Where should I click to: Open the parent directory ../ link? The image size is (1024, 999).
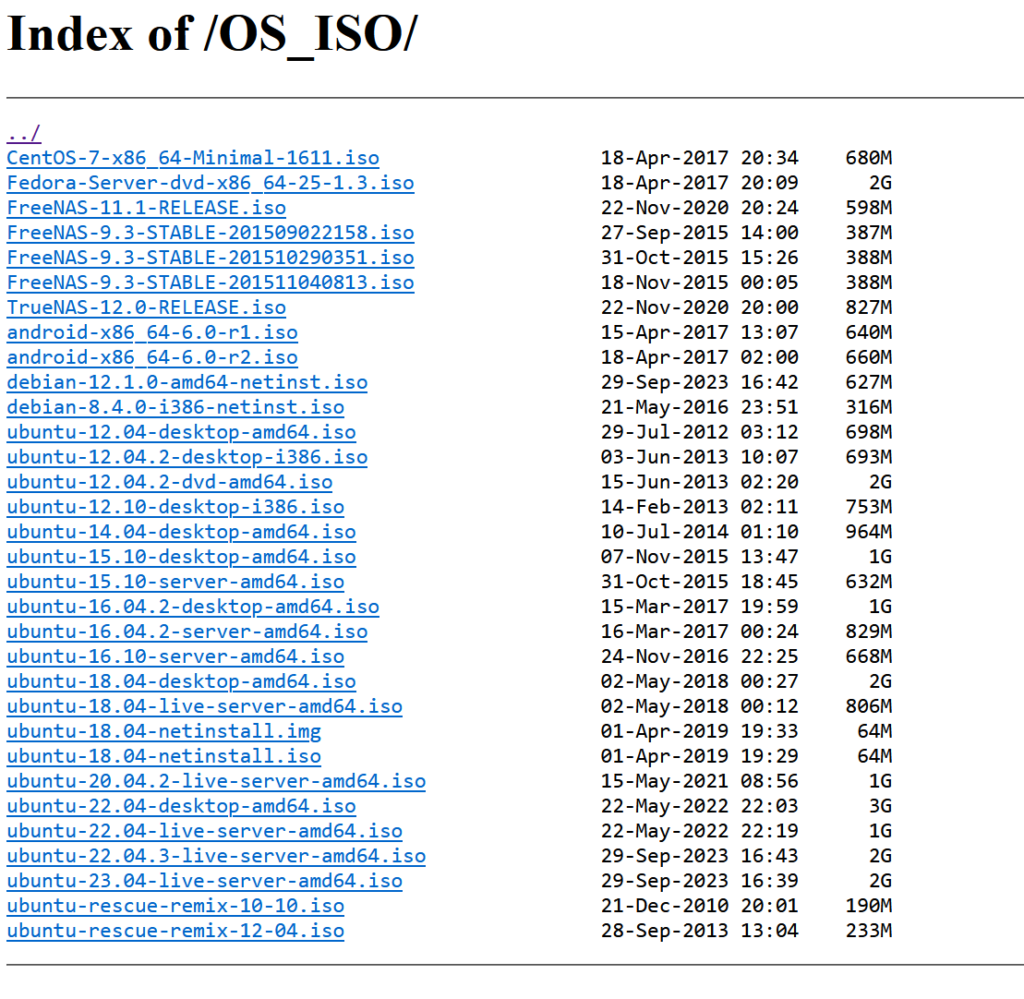click(x=24, y=134)
